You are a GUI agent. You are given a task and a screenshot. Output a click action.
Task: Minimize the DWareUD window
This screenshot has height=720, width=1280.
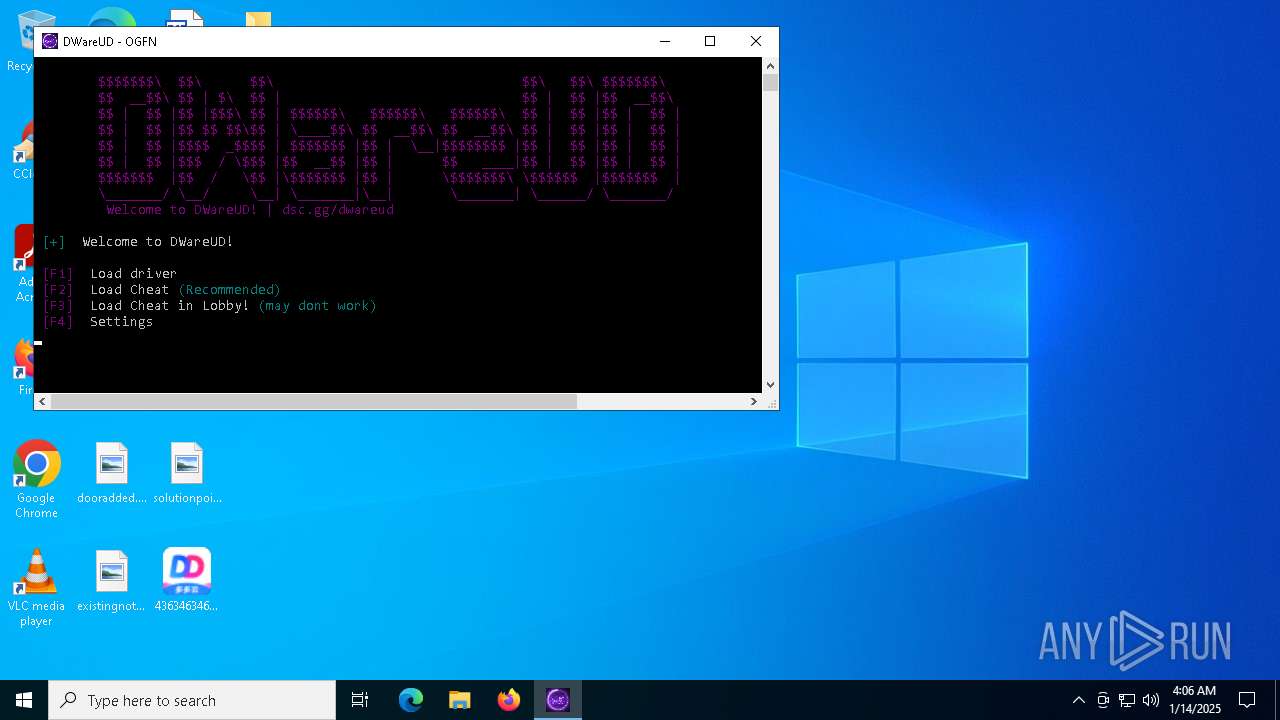pyautogui.click(x=665, y=41)
